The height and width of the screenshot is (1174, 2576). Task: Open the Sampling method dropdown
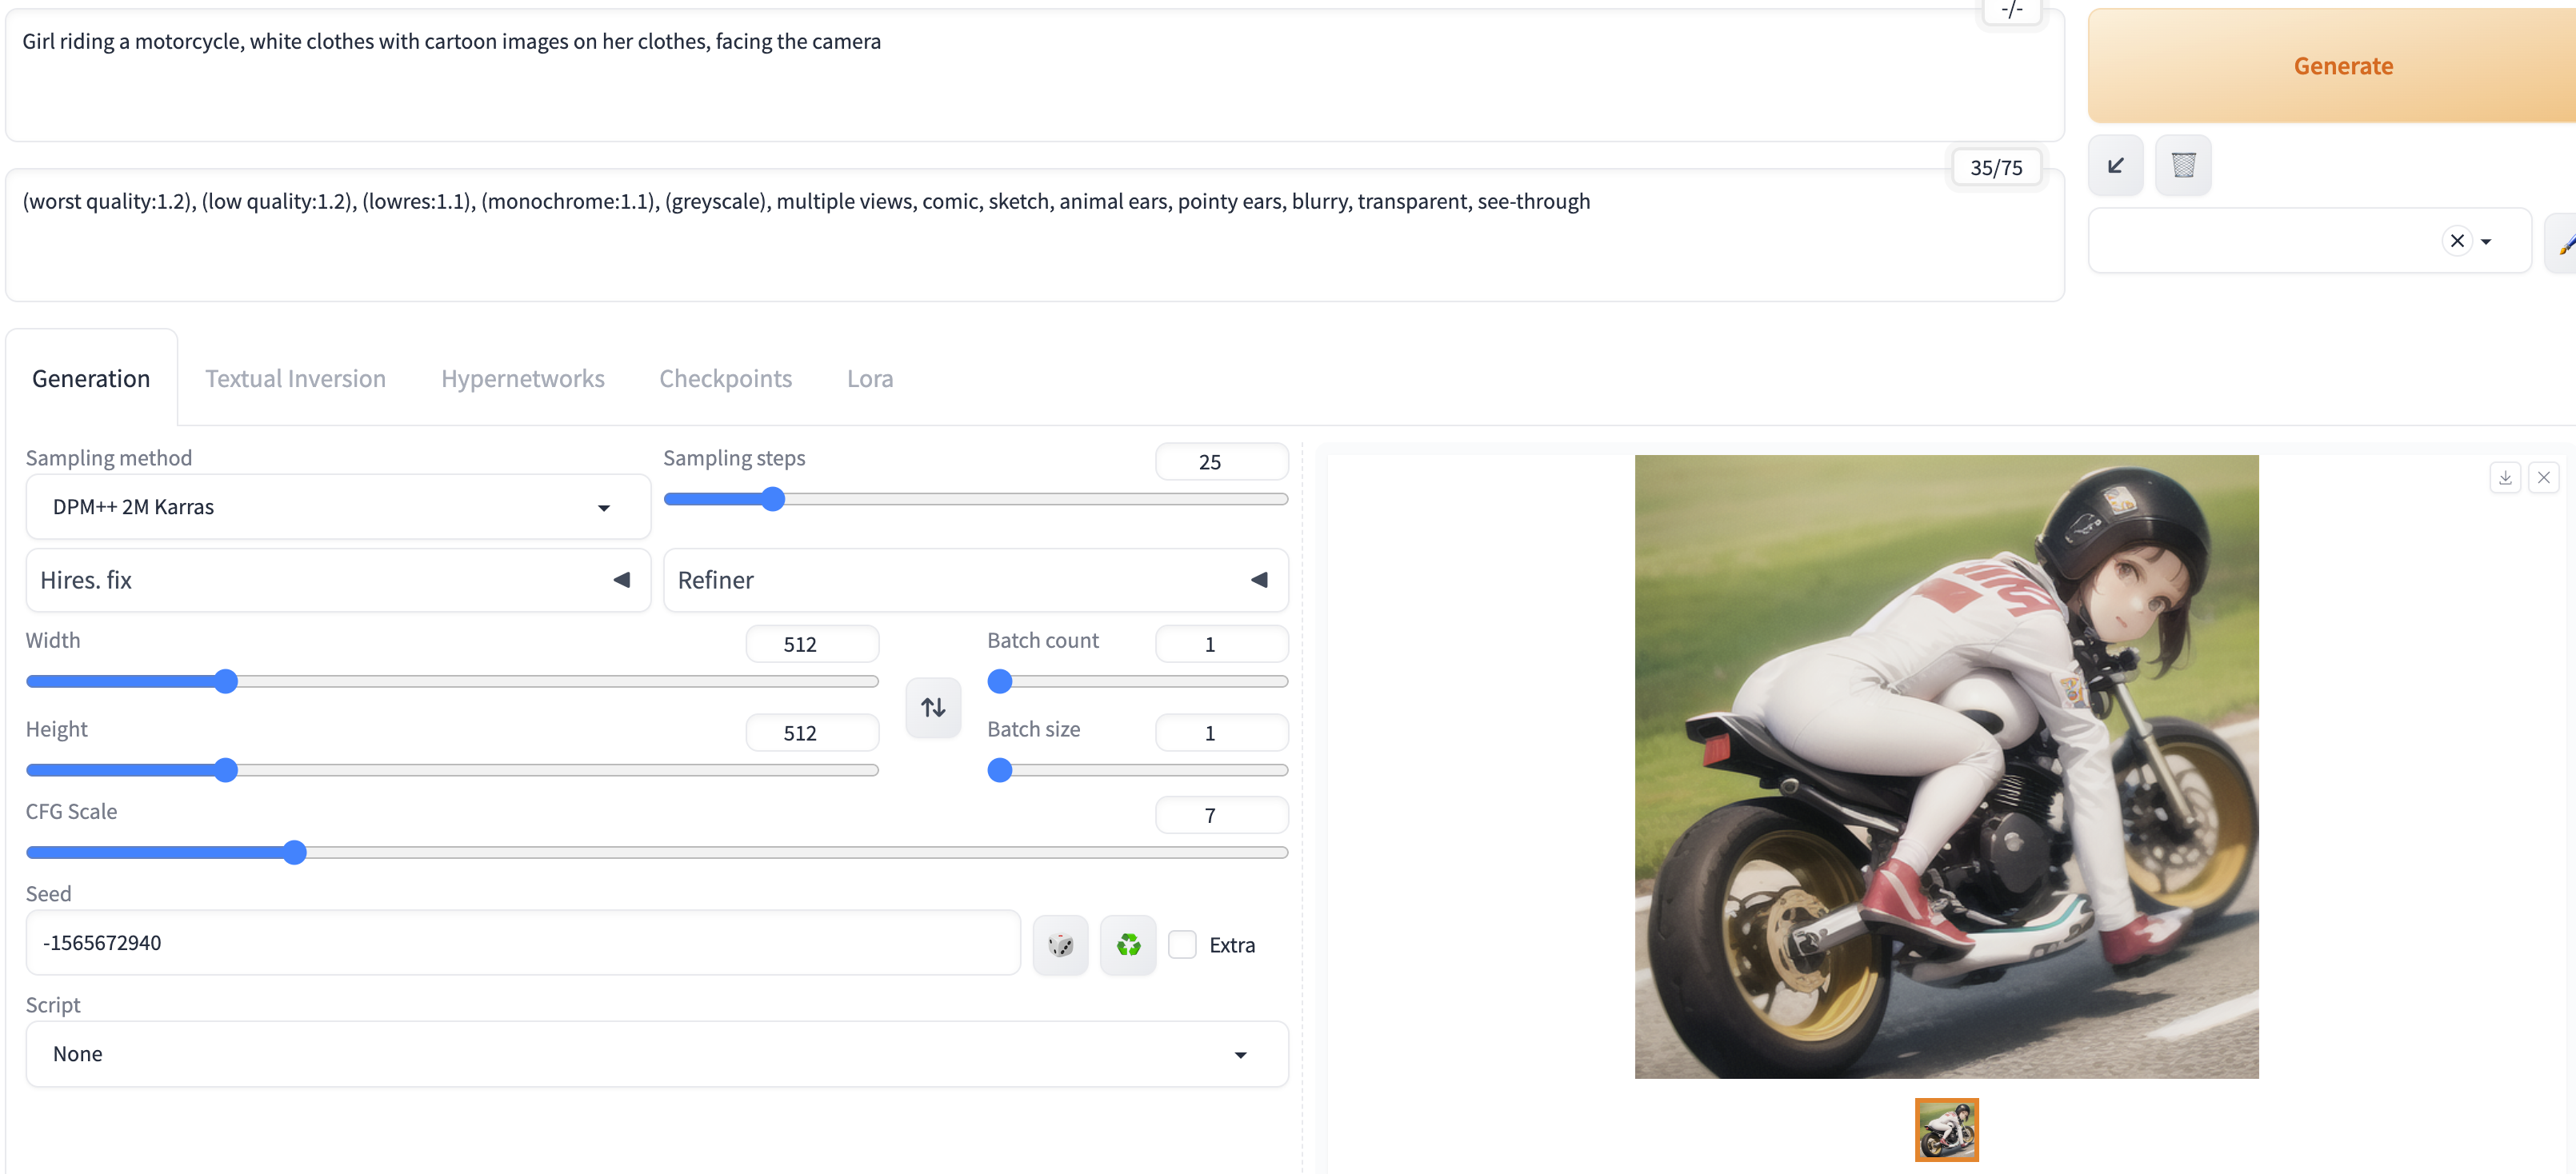click(x=338, y=507)
